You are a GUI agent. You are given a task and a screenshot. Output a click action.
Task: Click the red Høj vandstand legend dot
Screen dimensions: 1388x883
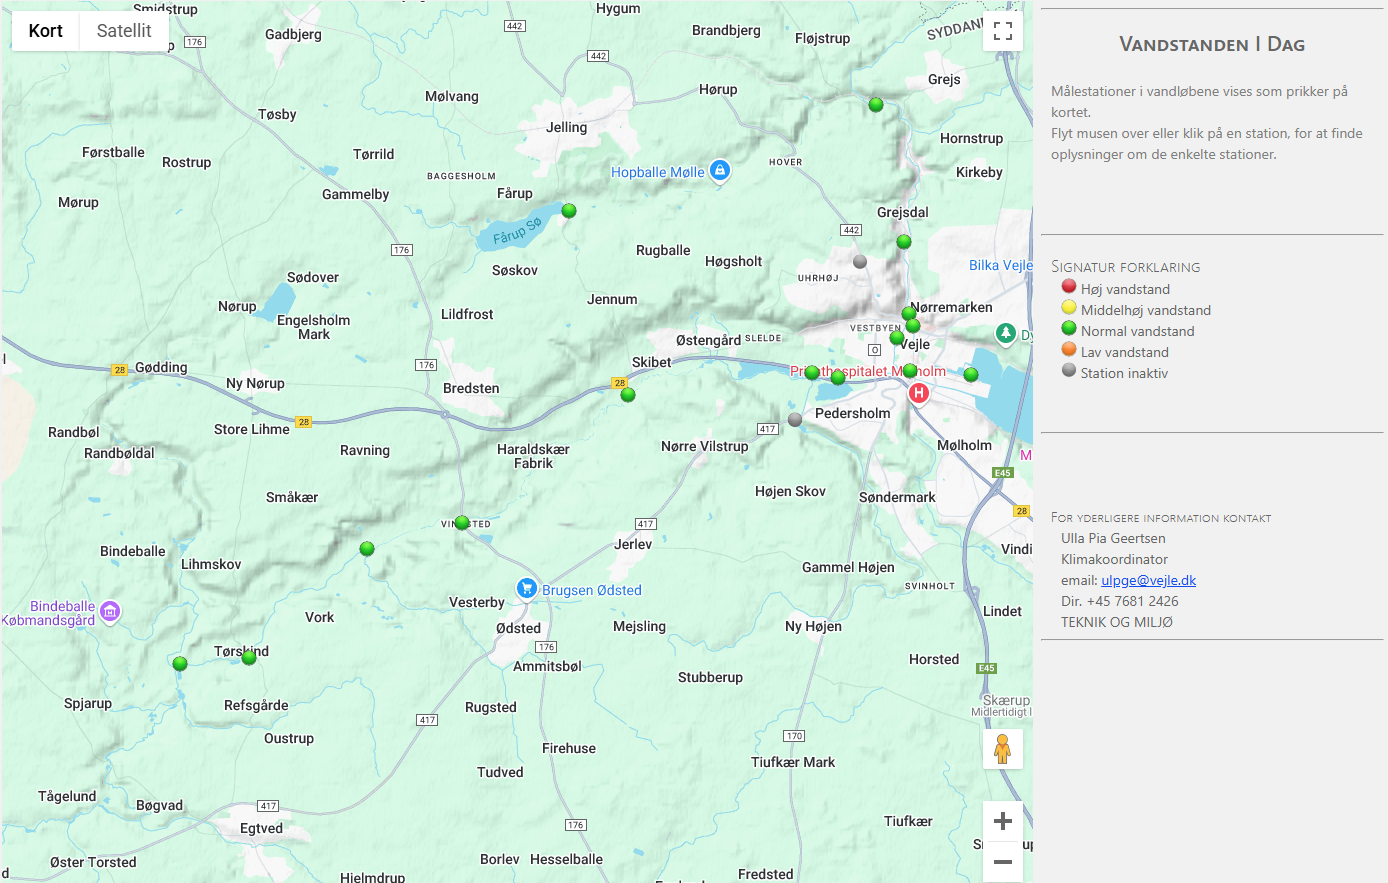[x=1068, y=287]
